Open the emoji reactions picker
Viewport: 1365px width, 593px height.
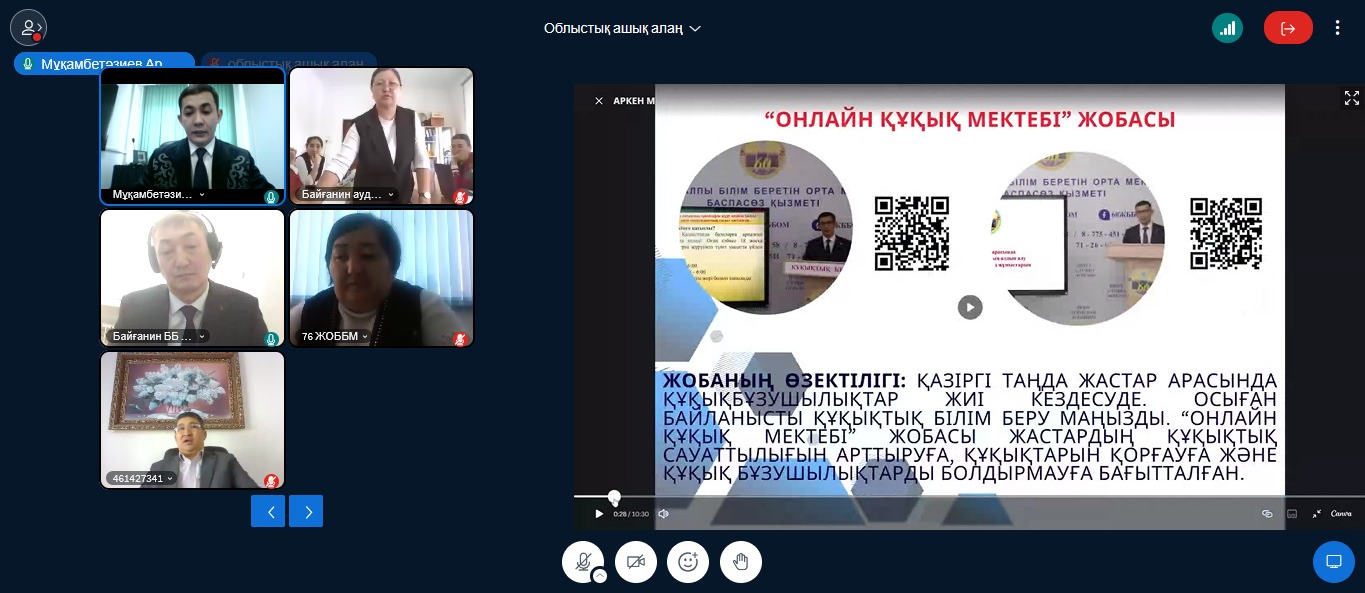pyautogui.click(x=688, y=562)
